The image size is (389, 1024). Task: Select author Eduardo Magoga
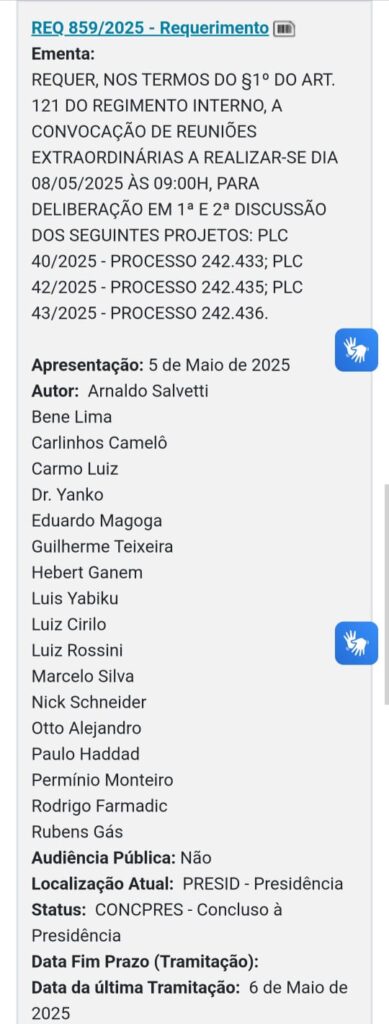point(97,520)
